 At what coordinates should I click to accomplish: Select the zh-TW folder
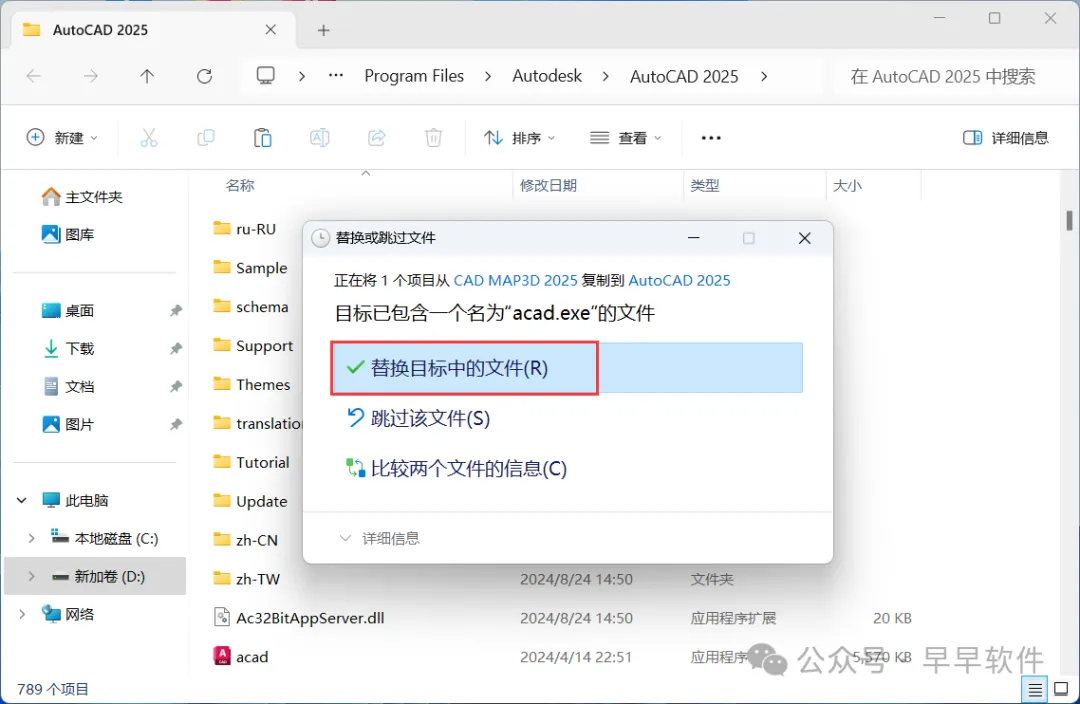tap(247, 579)
